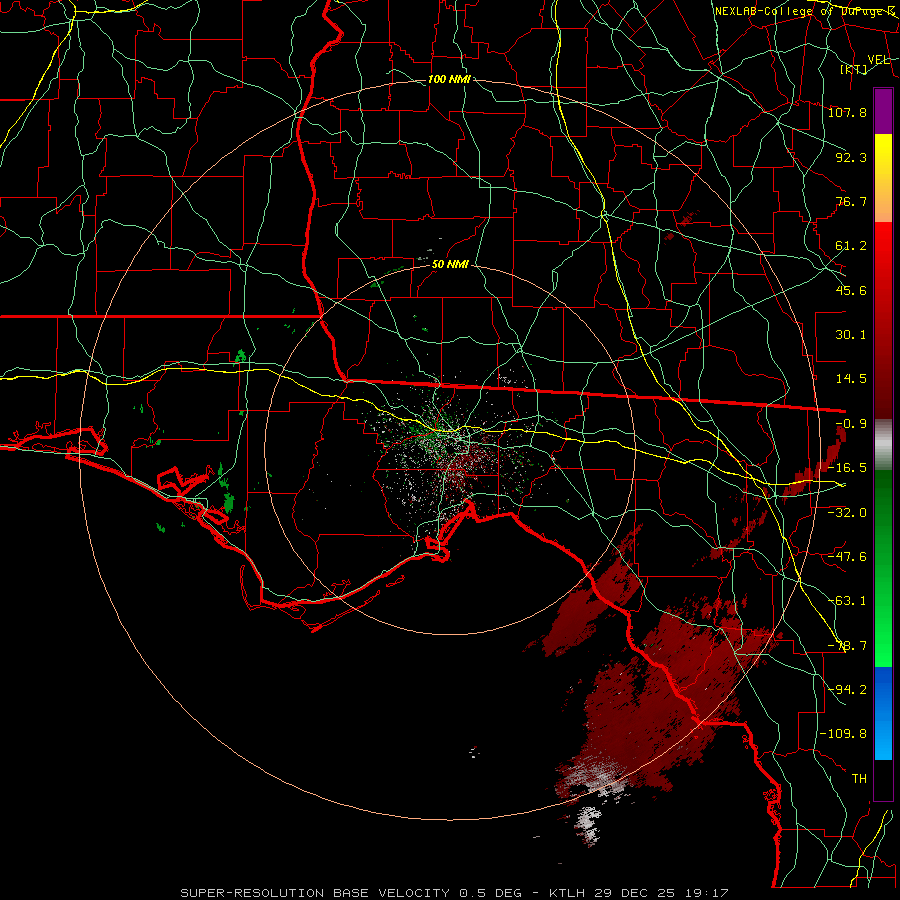Click the "100 NMI" range ring label

coord(449,79)
